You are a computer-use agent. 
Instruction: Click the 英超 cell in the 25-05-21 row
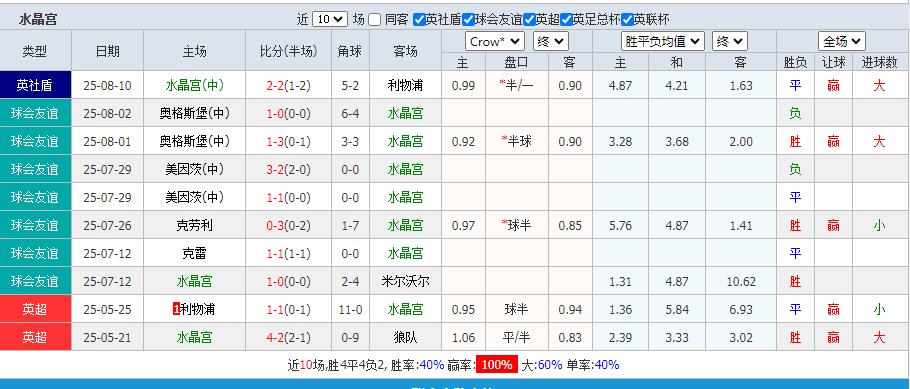click(35, 337)
